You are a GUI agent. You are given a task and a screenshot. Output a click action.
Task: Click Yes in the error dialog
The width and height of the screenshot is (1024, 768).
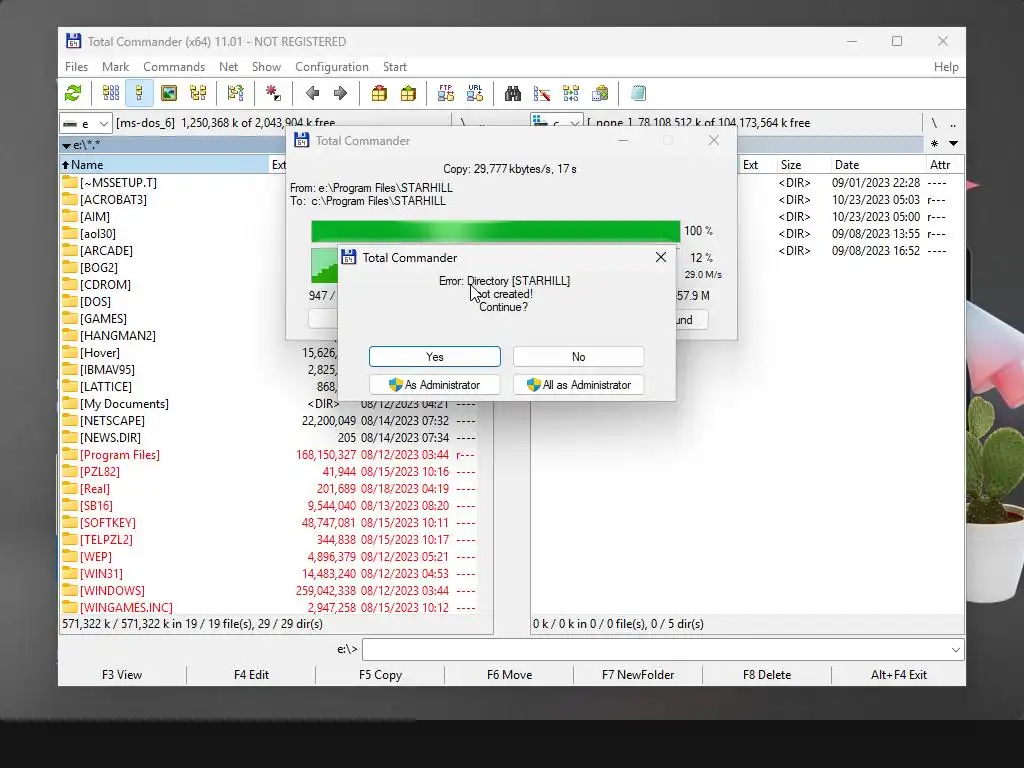coord(435,357)
